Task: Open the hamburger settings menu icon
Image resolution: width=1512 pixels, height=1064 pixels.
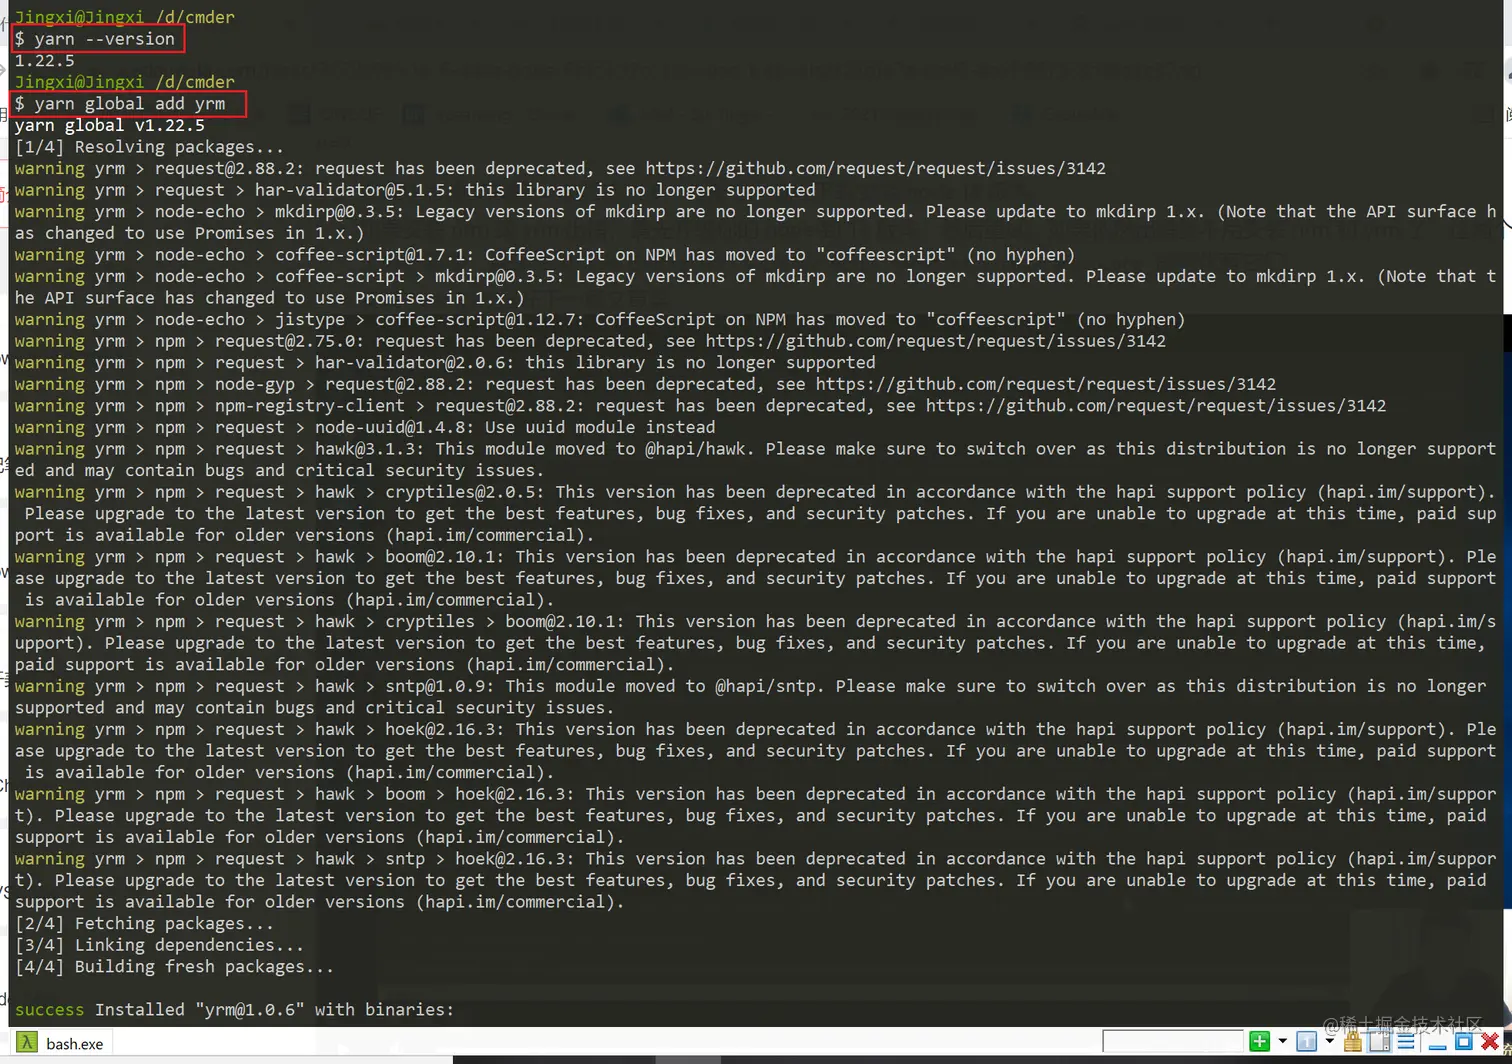Action: (x=1405, y=1042)
